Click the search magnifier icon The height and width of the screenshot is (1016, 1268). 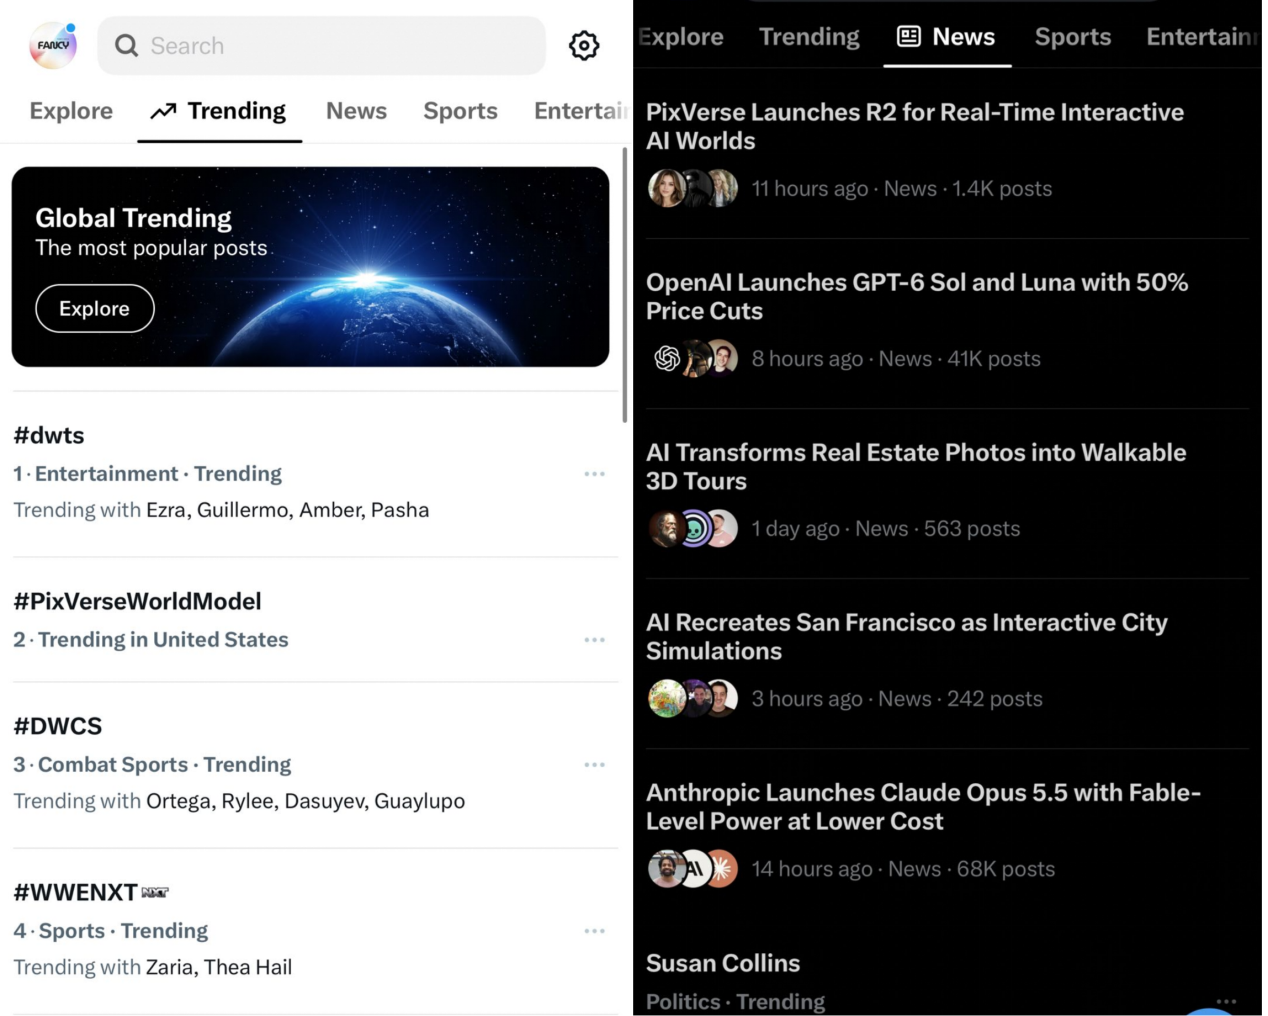point(126,46)
